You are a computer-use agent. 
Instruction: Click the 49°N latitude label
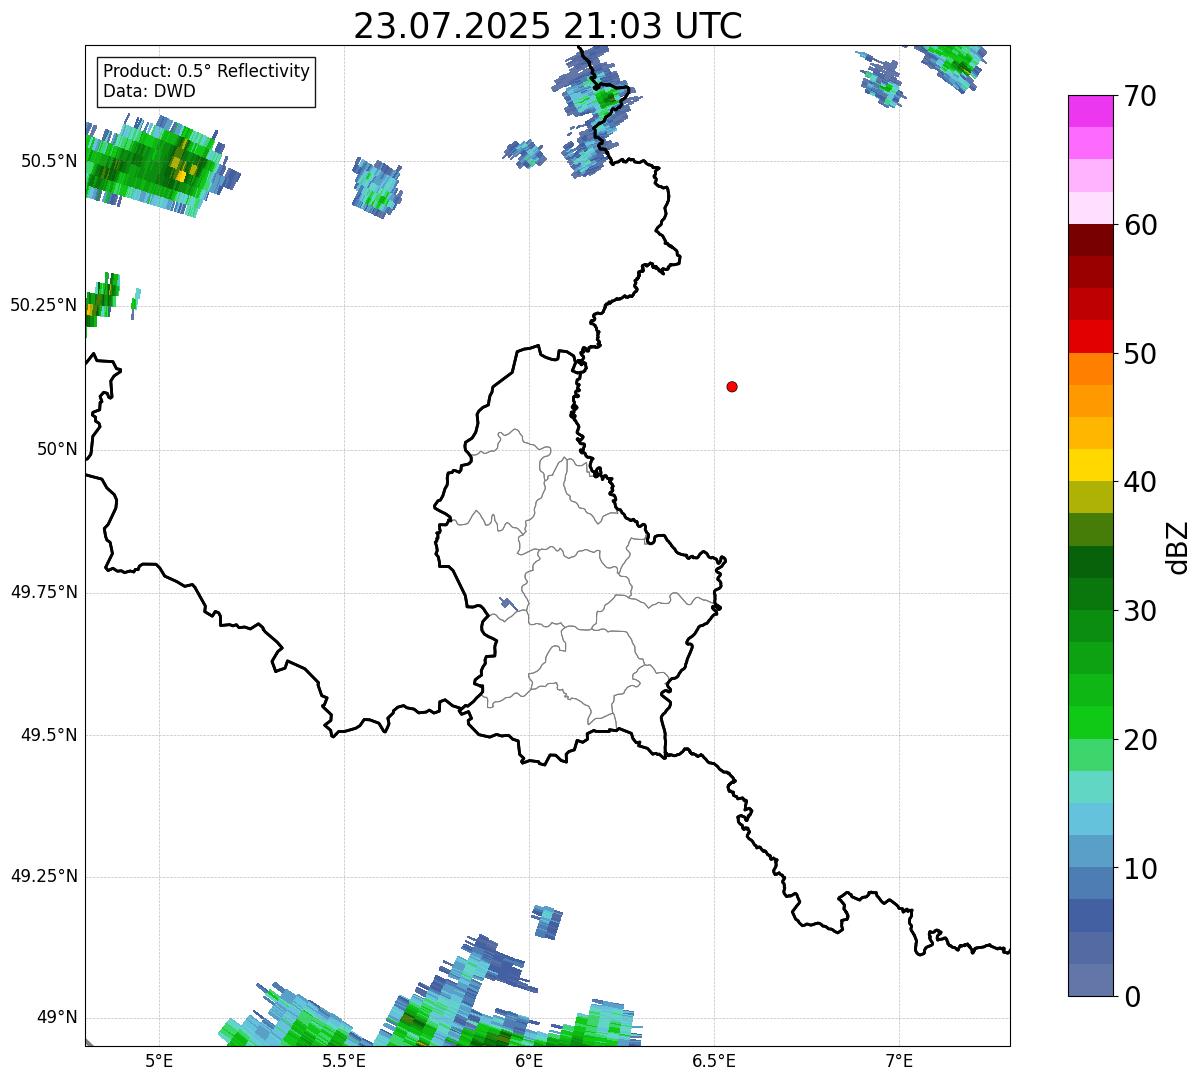click(57, 1018)
